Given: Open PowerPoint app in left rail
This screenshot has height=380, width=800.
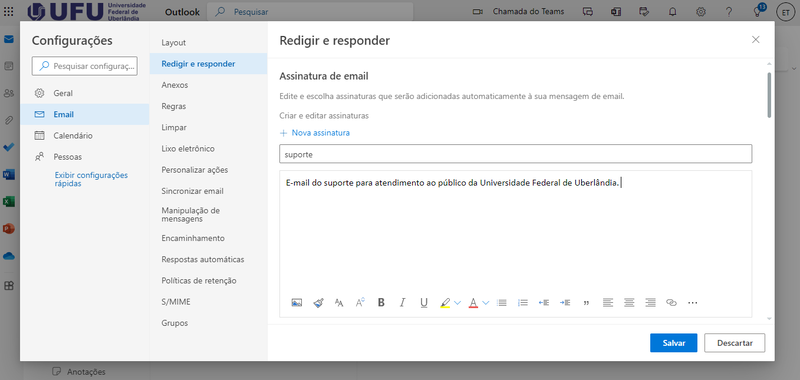Looking at the screenshot, I should [9, 229].
